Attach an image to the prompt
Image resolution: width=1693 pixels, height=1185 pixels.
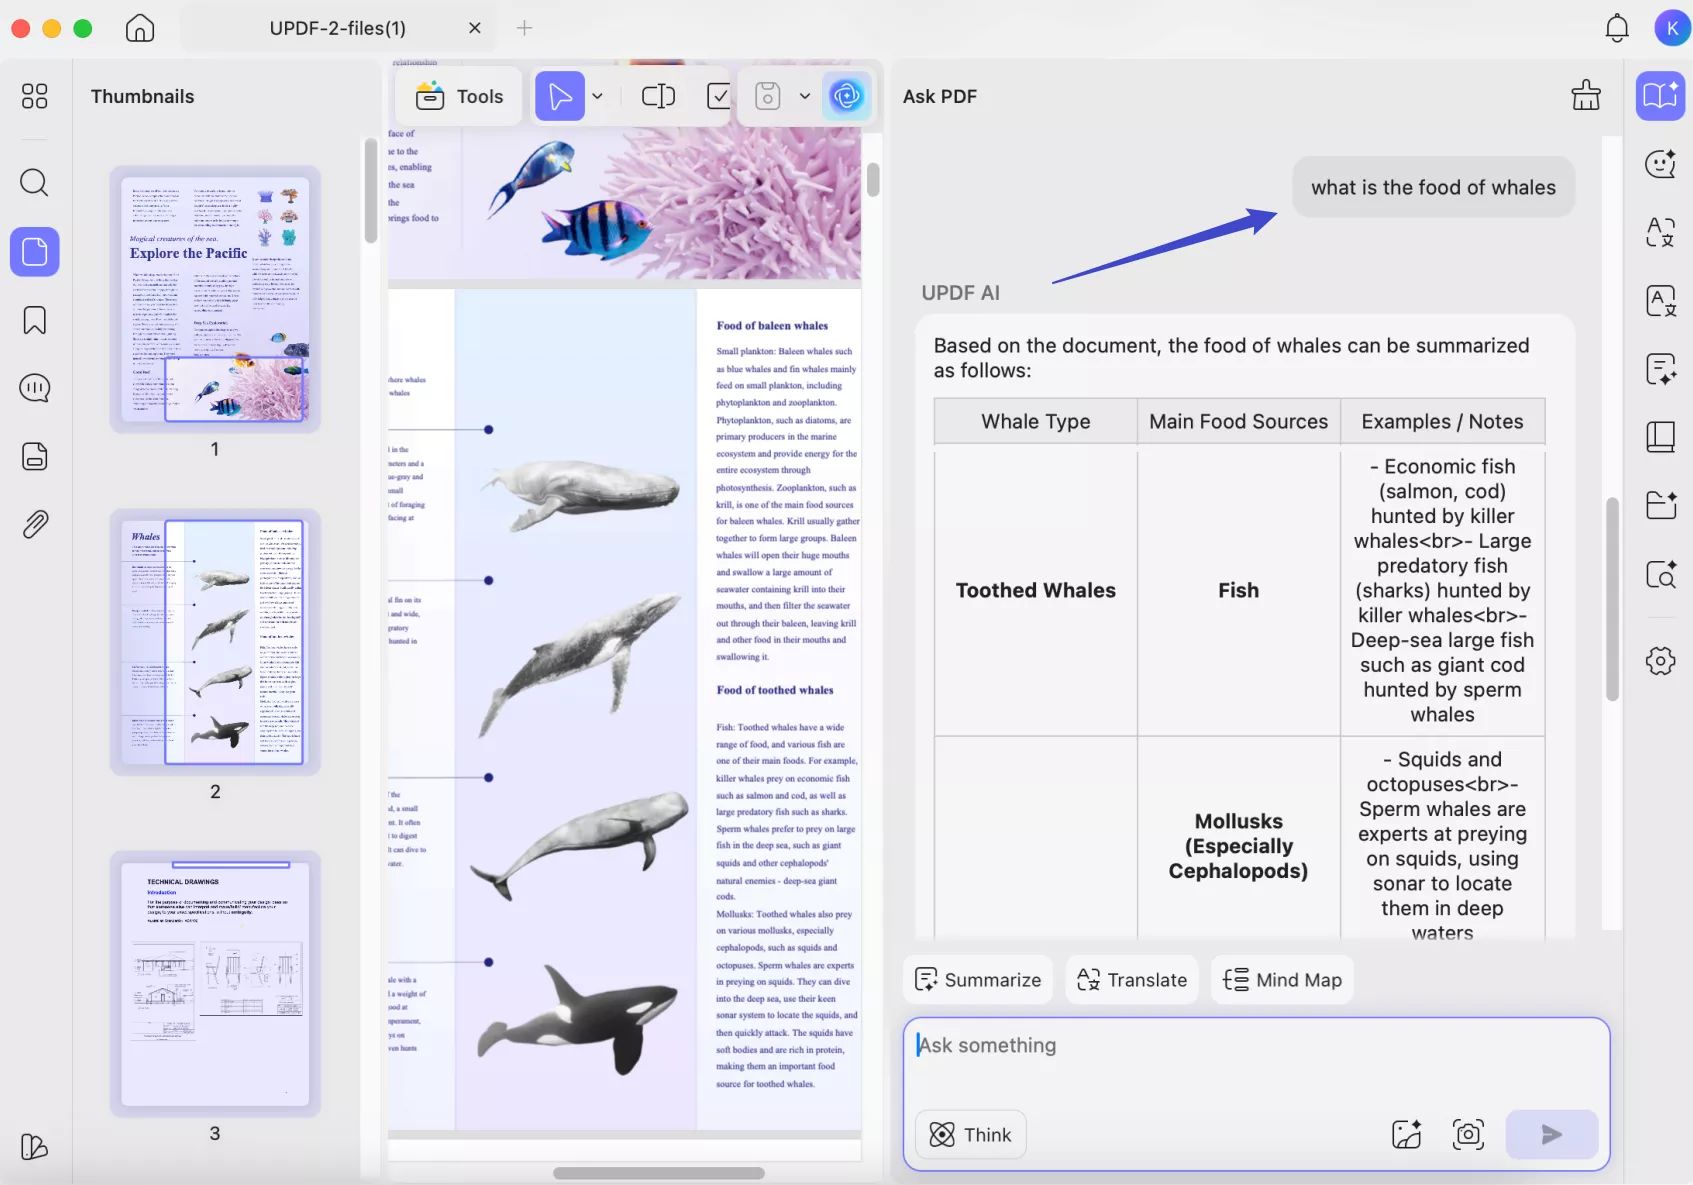(x=1407, y=1134)
